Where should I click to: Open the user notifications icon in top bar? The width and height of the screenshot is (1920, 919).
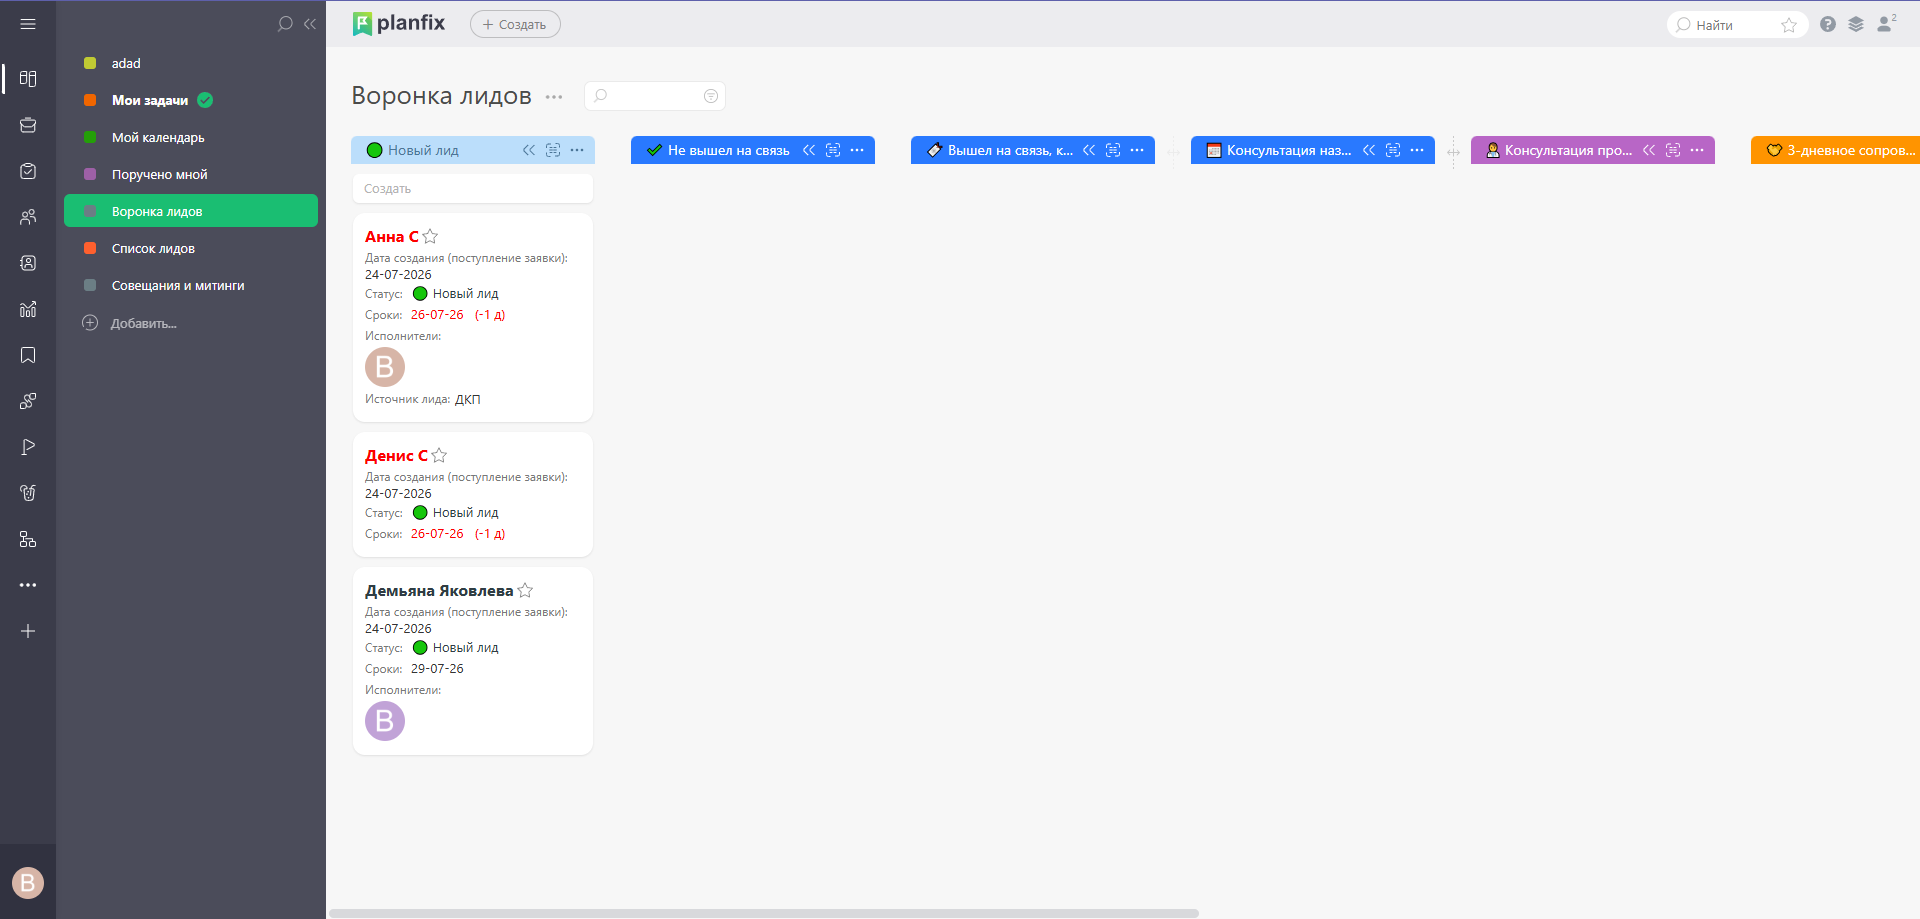pos(1886,23)
